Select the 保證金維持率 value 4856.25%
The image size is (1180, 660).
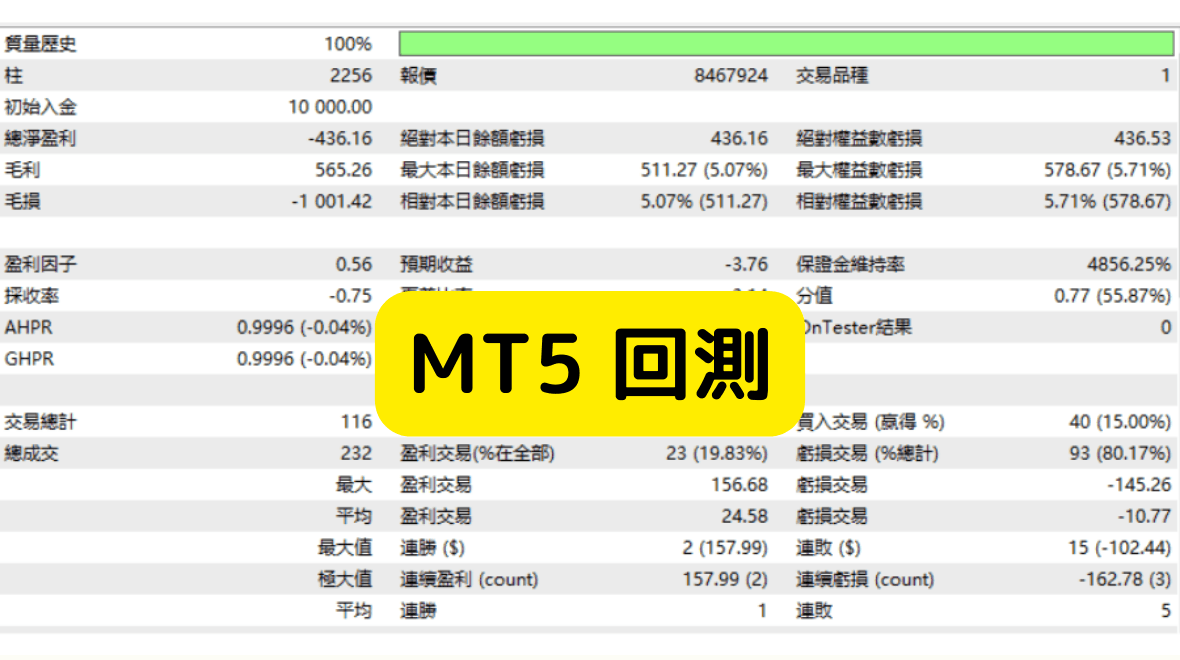click(x=1128, y=265)
